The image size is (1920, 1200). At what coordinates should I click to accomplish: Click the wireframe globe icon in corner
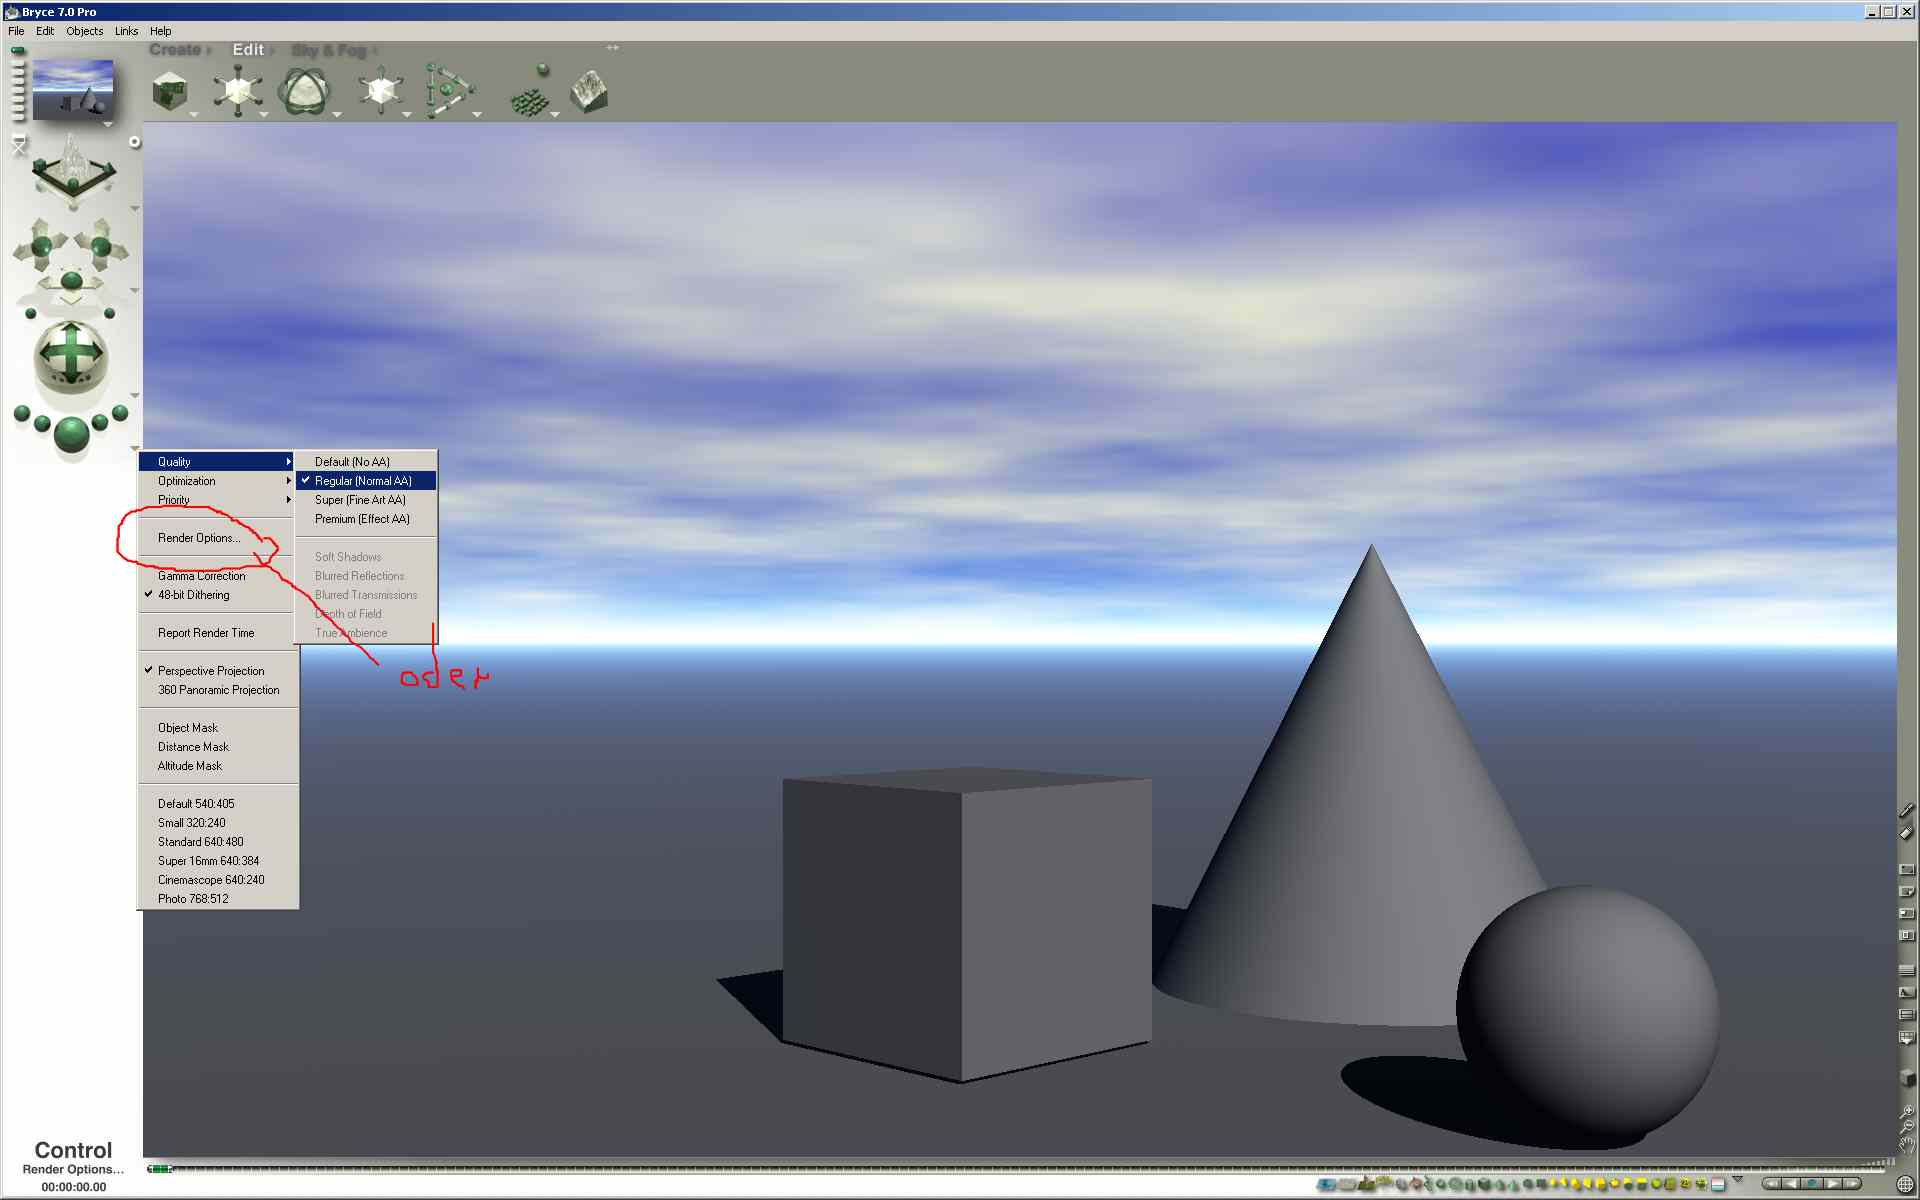[1905, 1185]
